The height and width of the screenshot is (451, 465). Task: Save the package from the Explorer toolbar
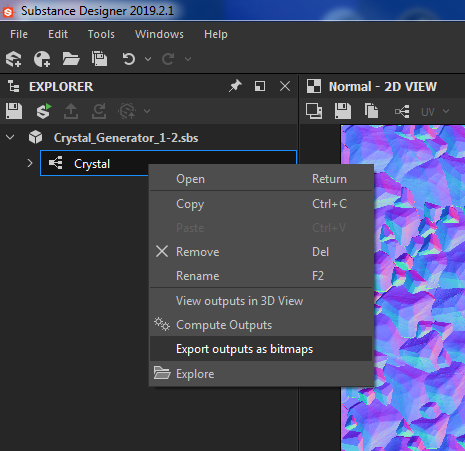pos(14,111)
